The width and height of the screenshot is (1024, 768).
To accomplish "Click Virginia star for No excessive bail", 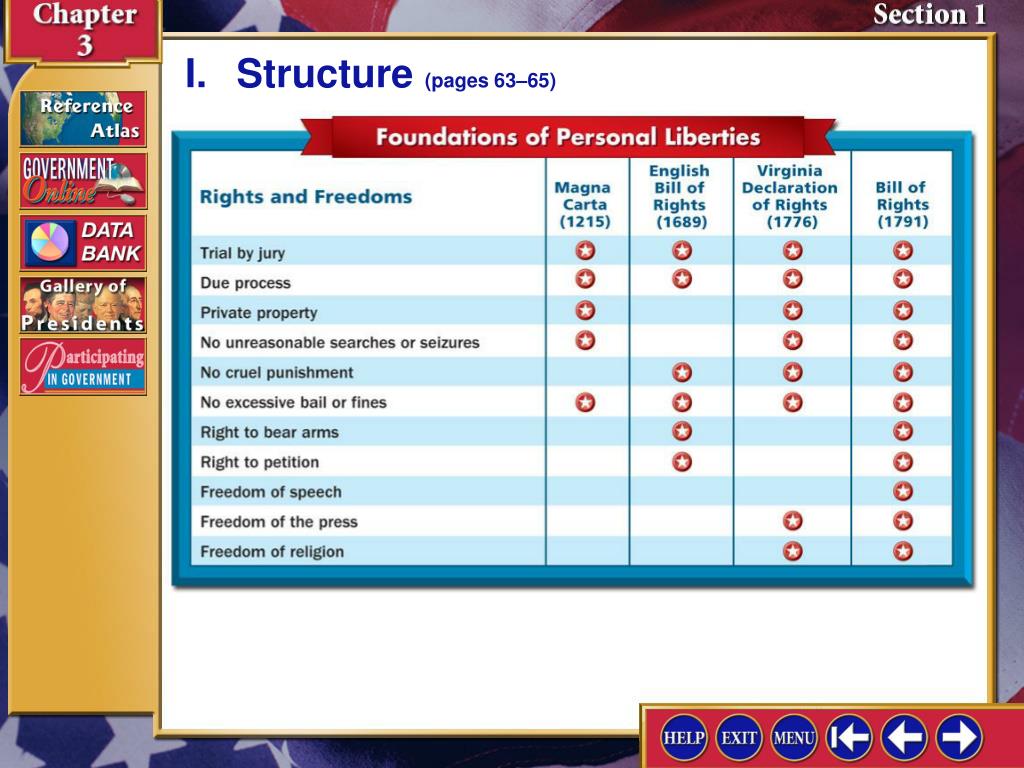I will tap(793, 402).
